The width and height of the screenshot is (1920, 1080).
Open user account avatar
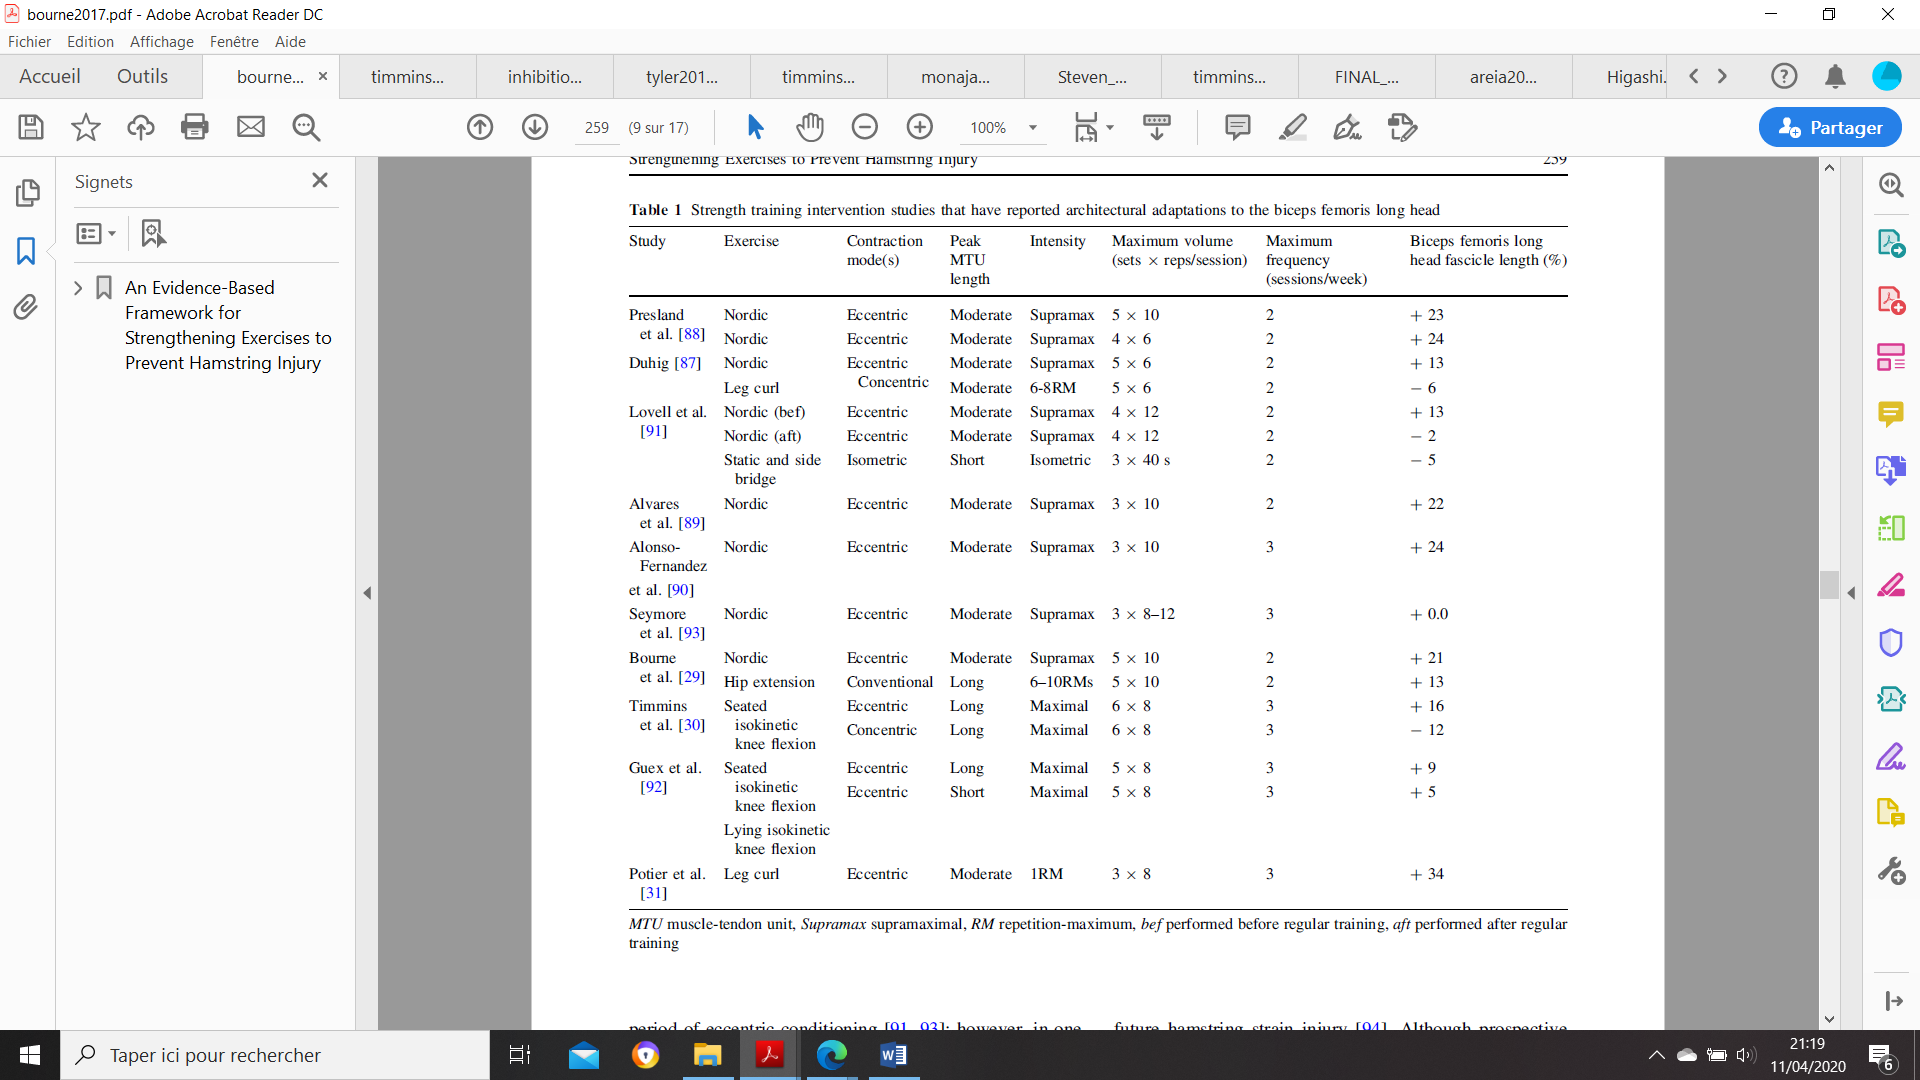click(x=1886, y=76)
